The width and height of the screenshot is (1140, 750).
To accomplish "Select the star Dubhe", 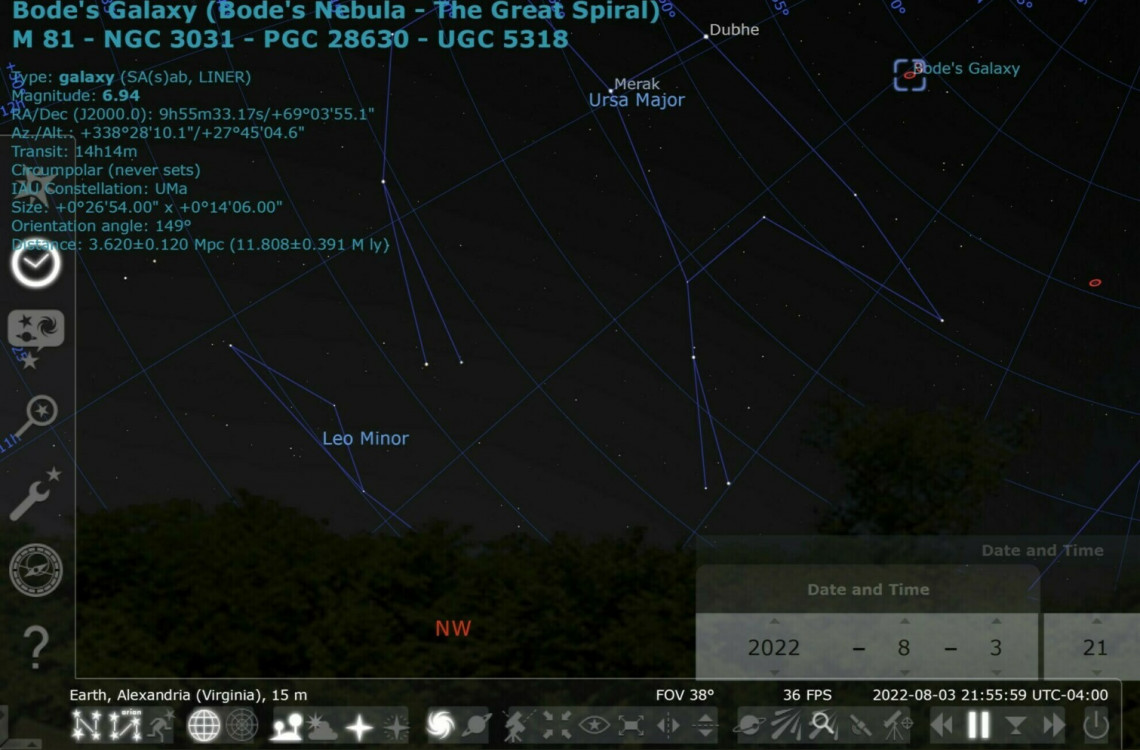I will coord(706,36).
